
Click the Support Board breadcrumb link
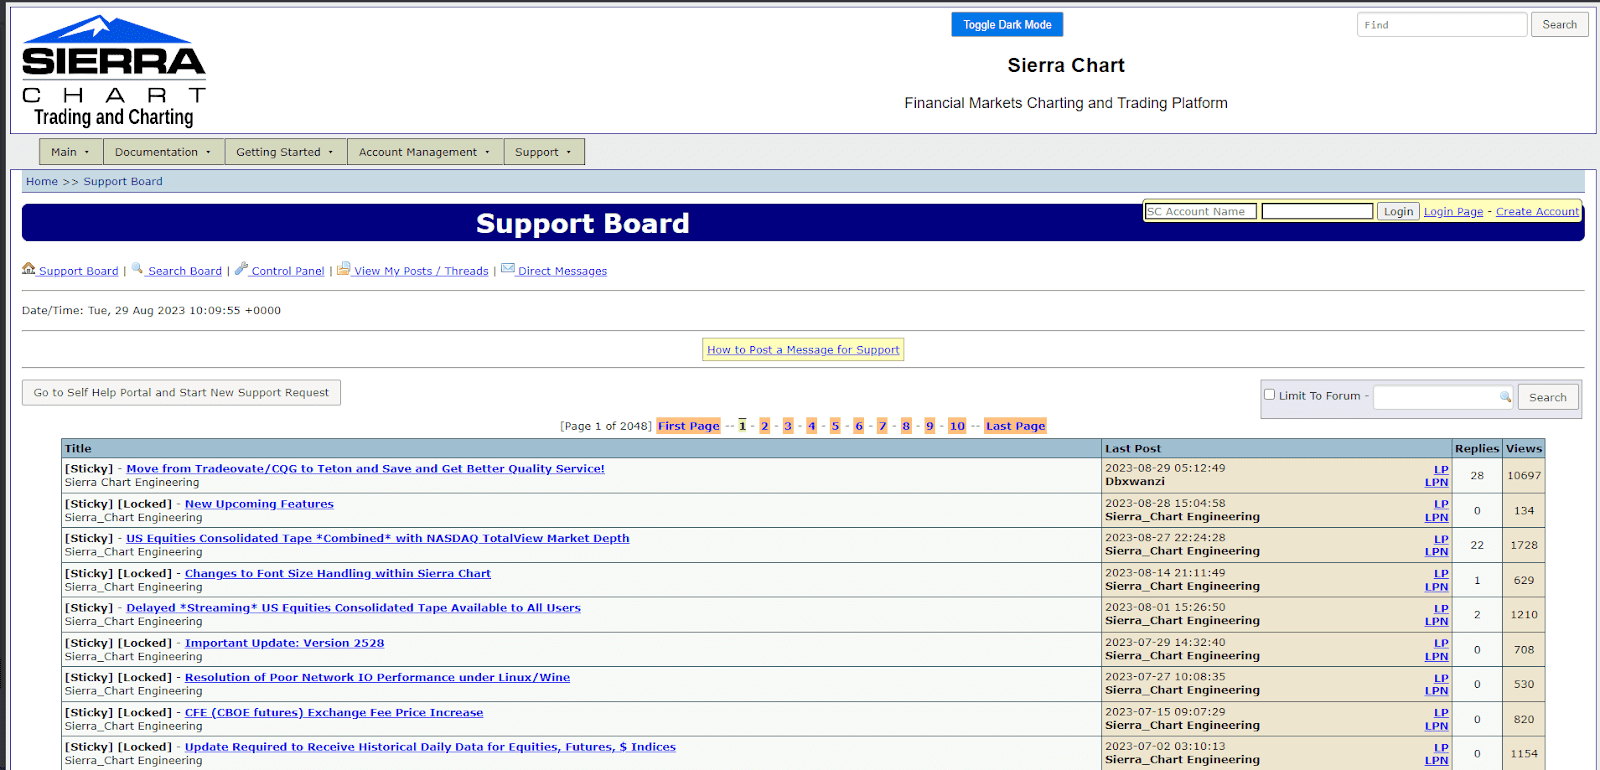pos(123,181)
